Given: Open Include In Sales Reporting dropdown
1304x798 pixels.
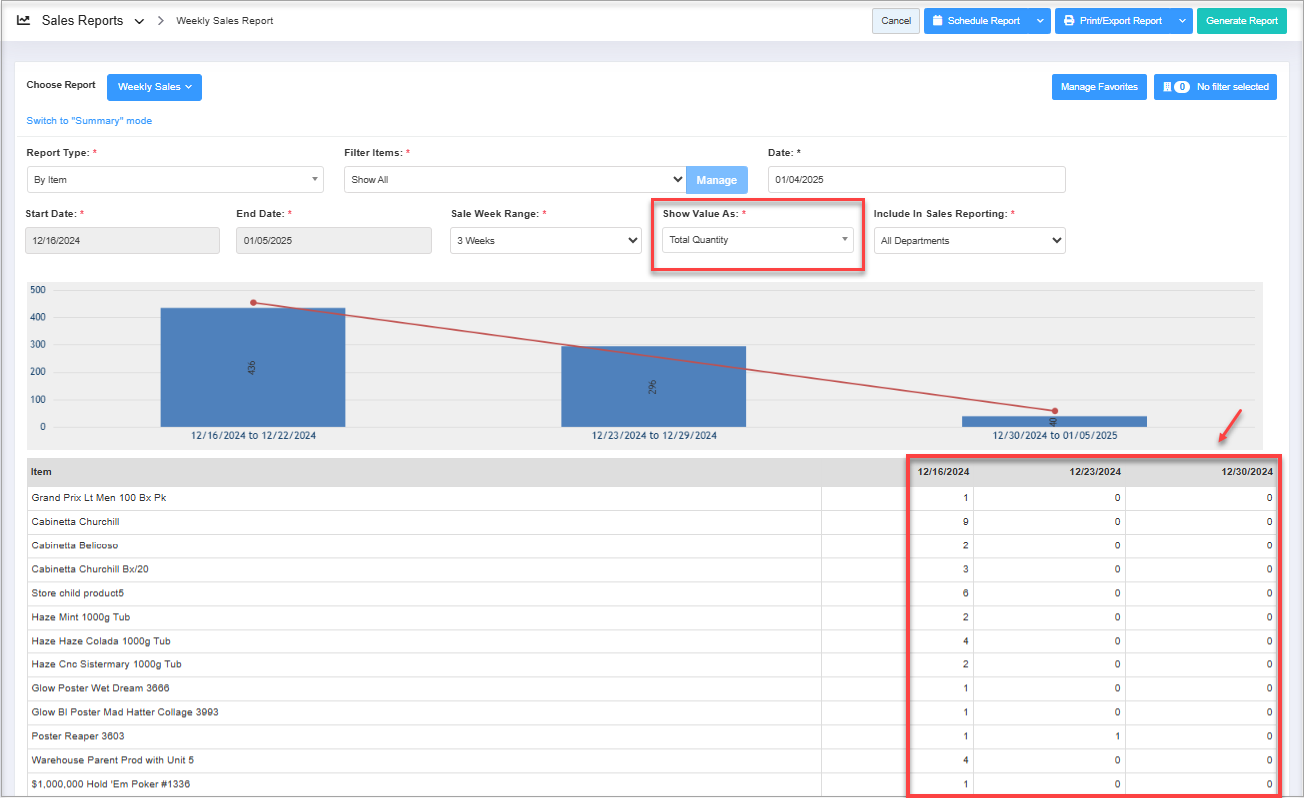Looking at the screenshot, I should pyautogui.click(x=969, y=240).
